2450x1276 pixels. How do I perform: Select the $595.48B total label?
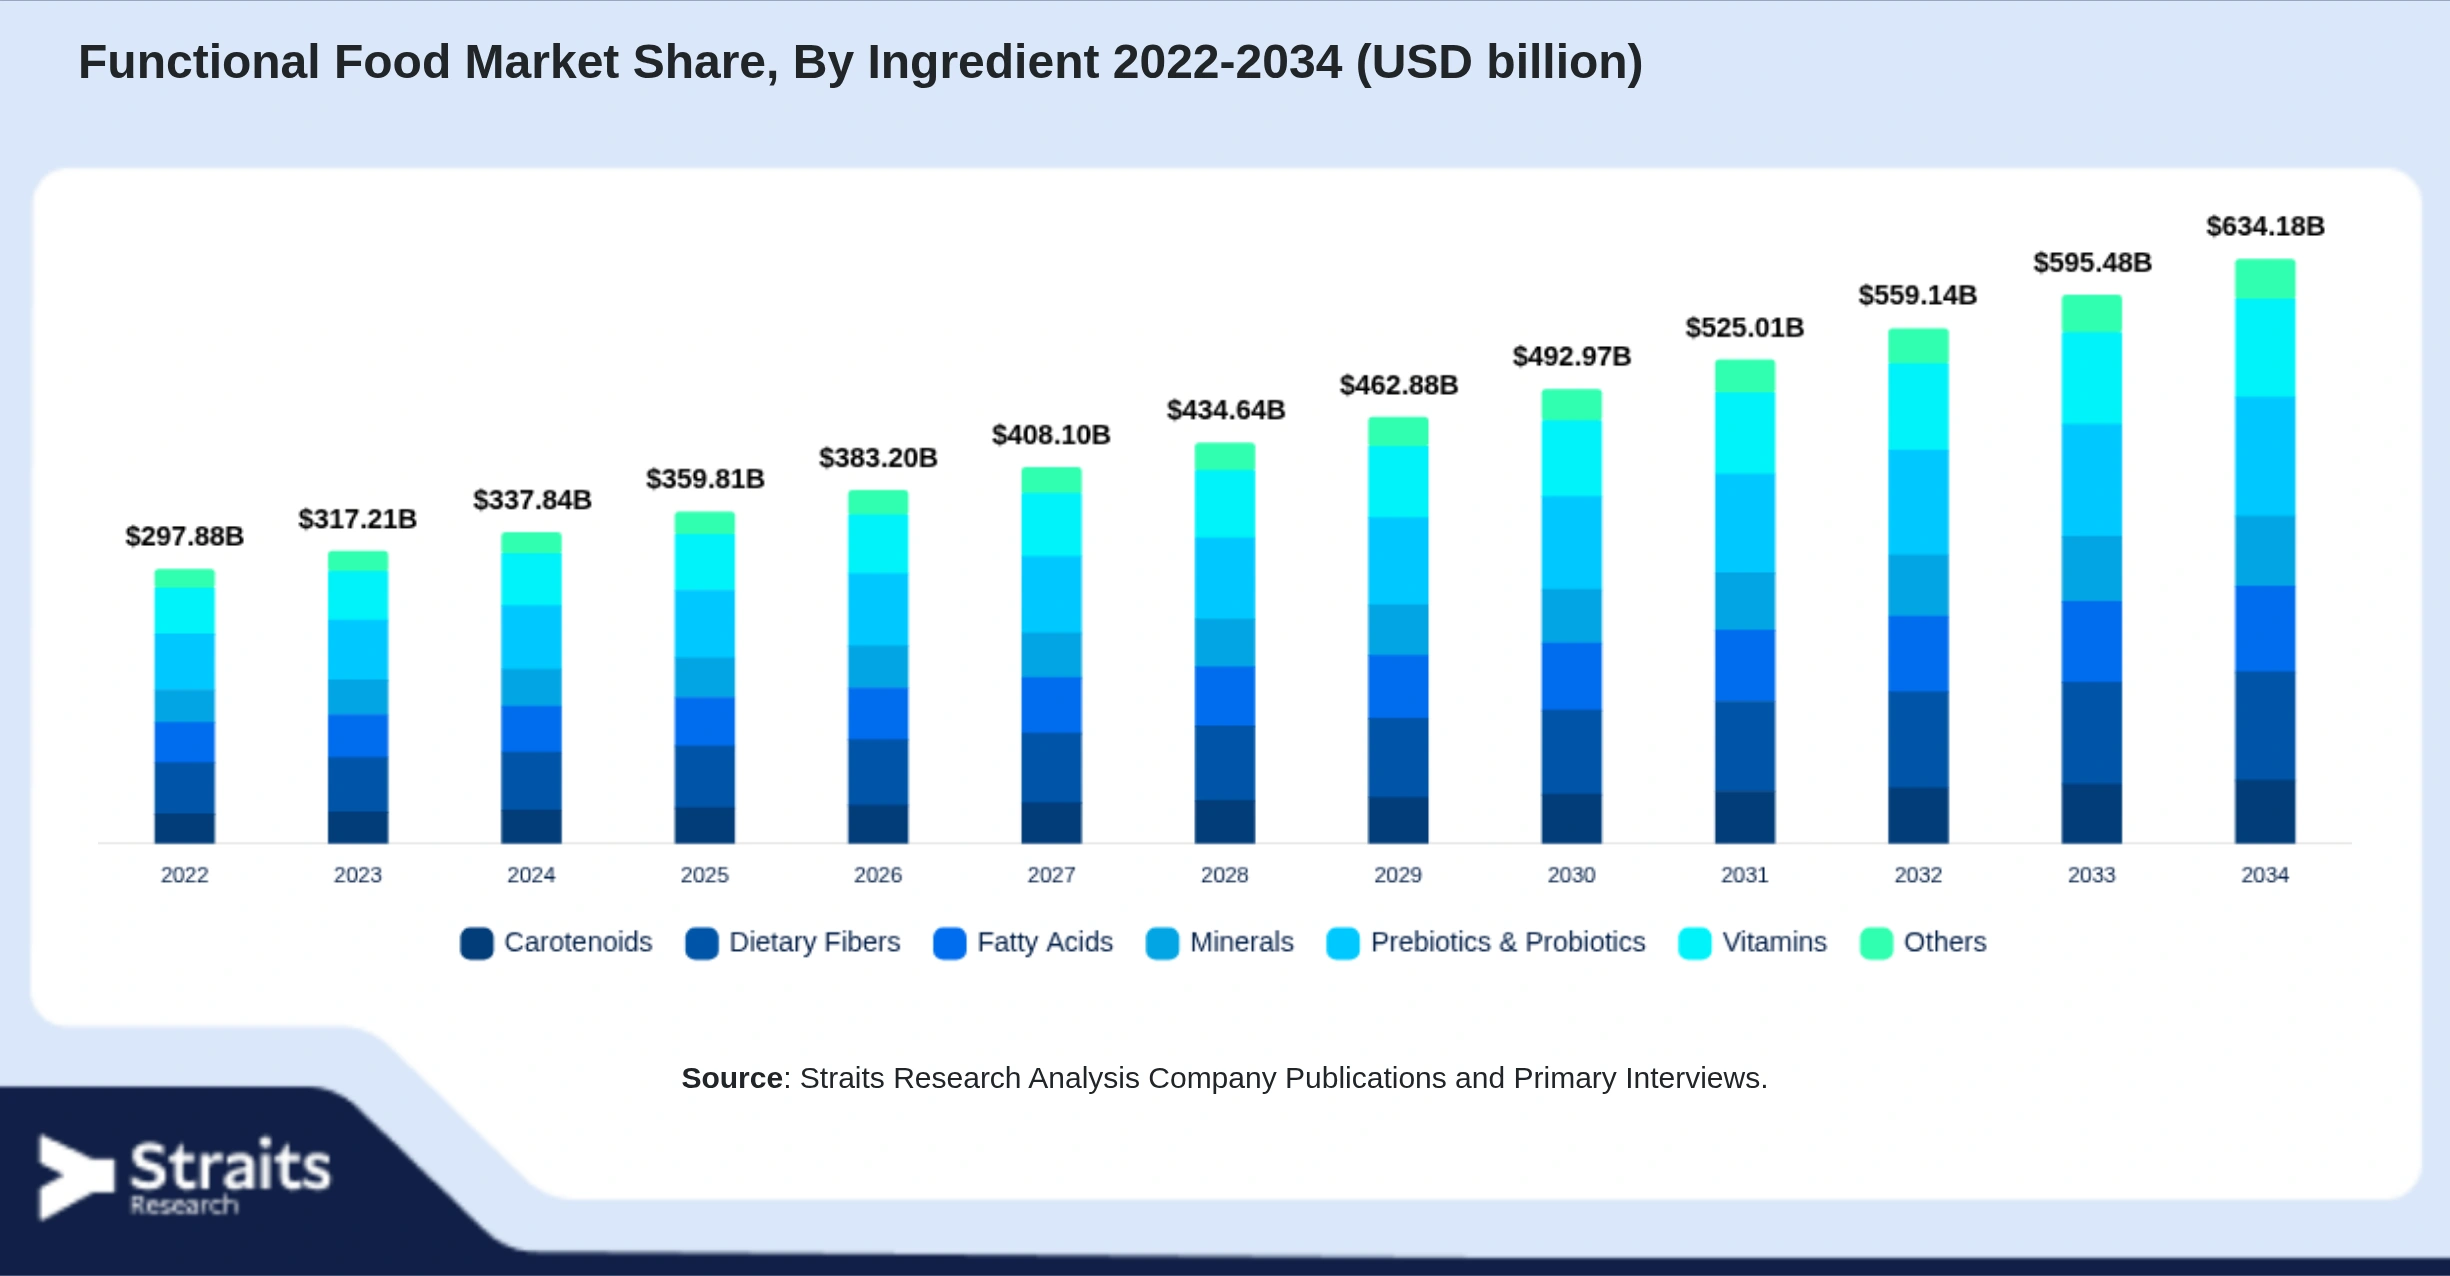[x=2092, y=263]
